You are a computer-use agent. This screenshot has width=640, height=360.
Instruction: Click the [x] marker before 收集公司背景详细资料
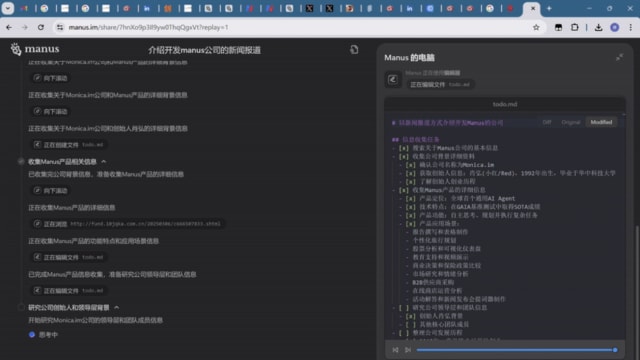(403, 156)
